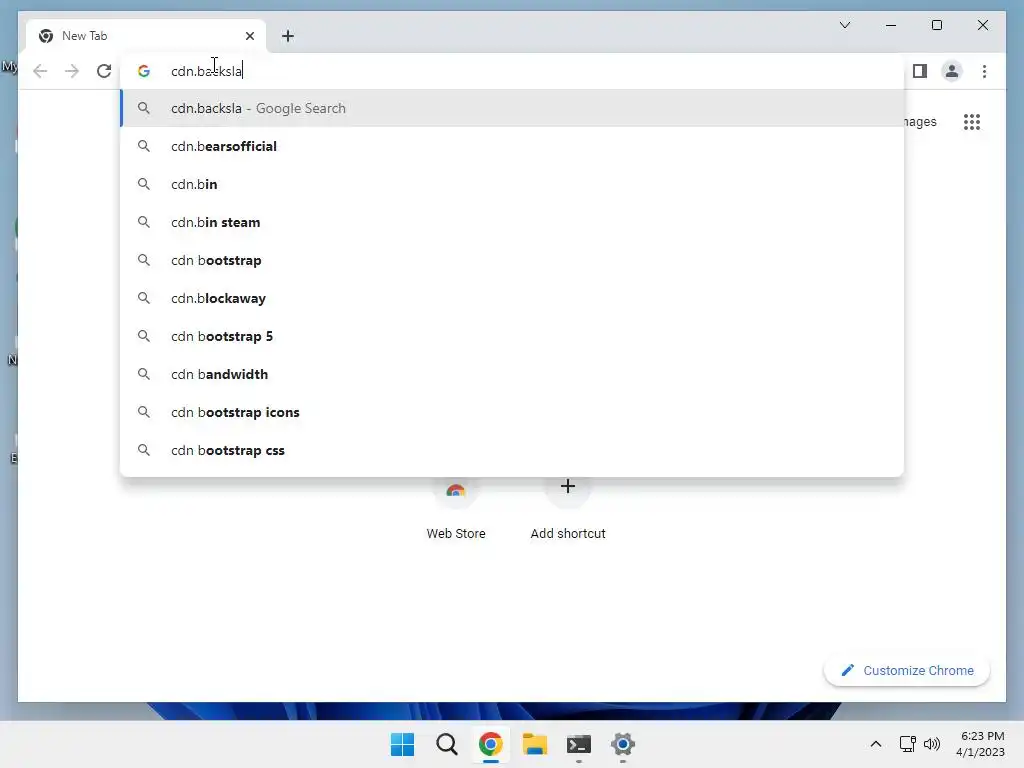
Task: Pick the 'cdn bootstrap' suggestion
Action: pos(512,260)
